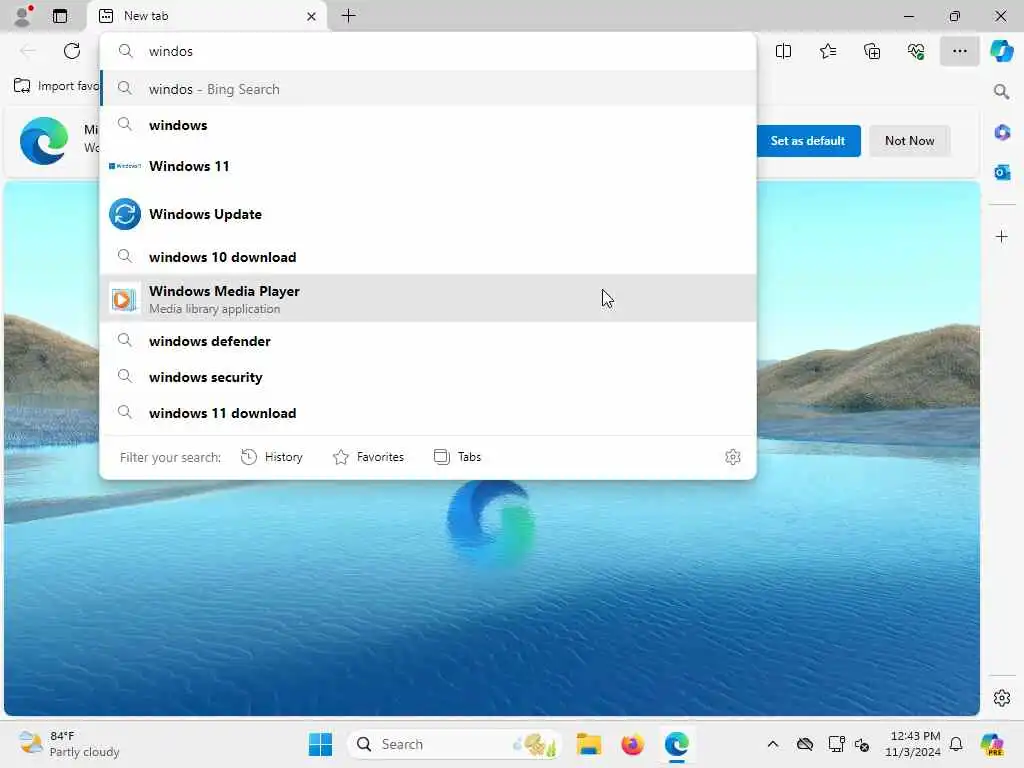Click the Windows Media Player app icon

click(x=124, y=299)
